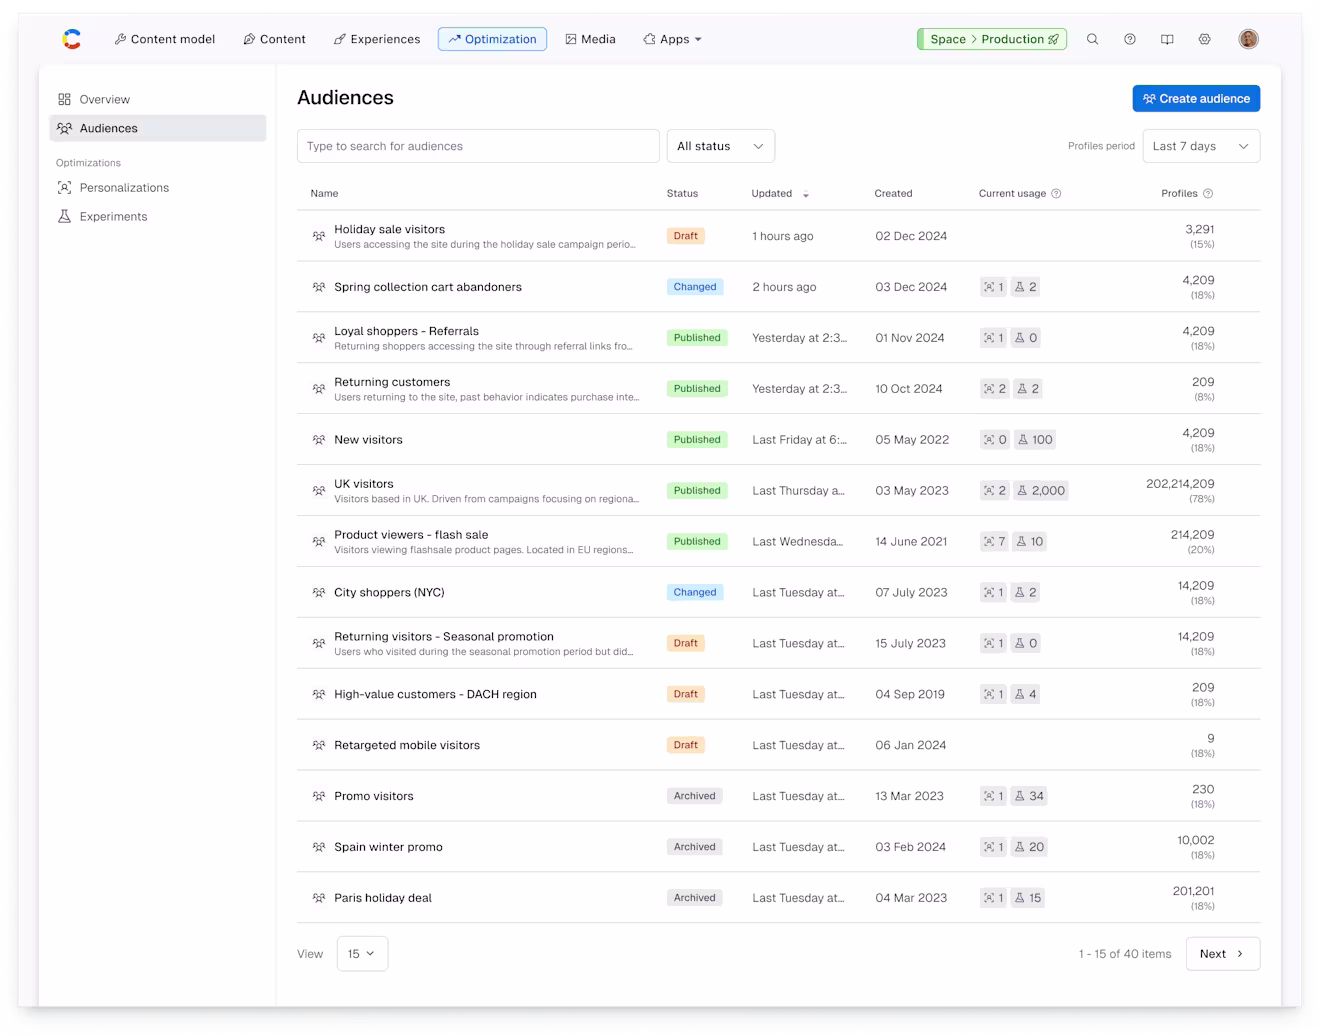This screenshot has height=1036, width=1320.
Task: Open the Space > Production environment switcher
Action: pos(992,39)
